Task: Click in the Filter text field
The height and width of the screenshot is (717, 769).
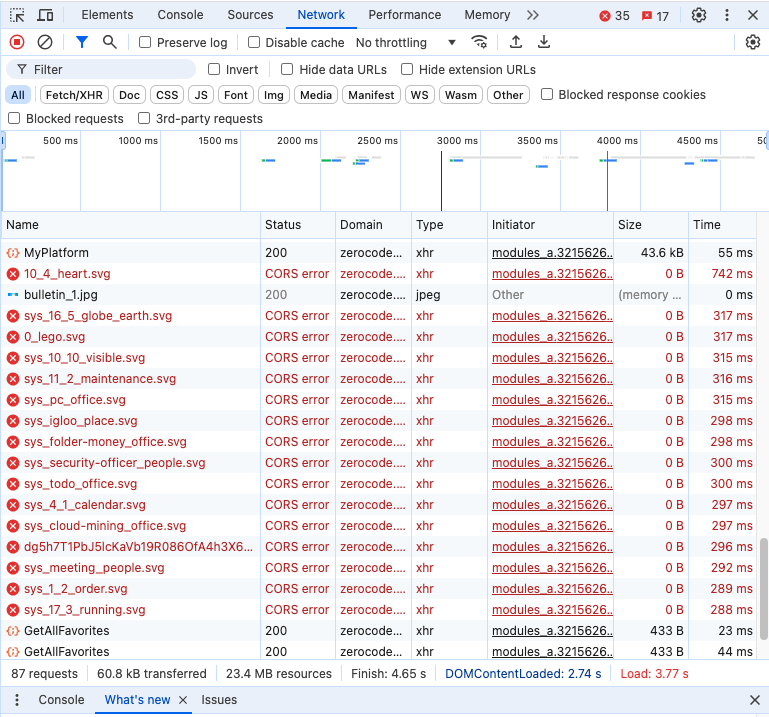Action: [x=110, y=70]
